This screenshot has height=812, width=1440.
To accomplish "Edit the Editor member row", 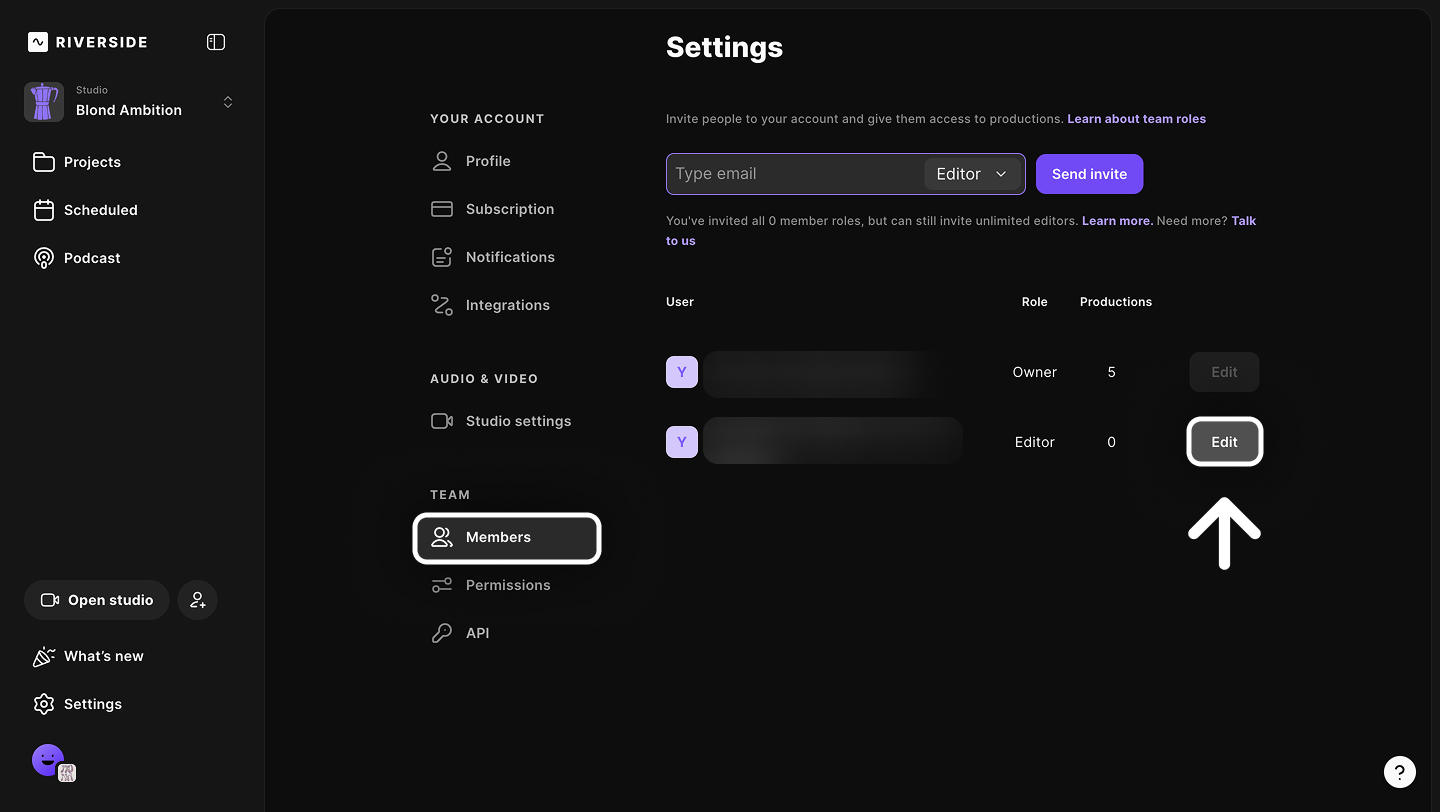I will click(1224, 442).
